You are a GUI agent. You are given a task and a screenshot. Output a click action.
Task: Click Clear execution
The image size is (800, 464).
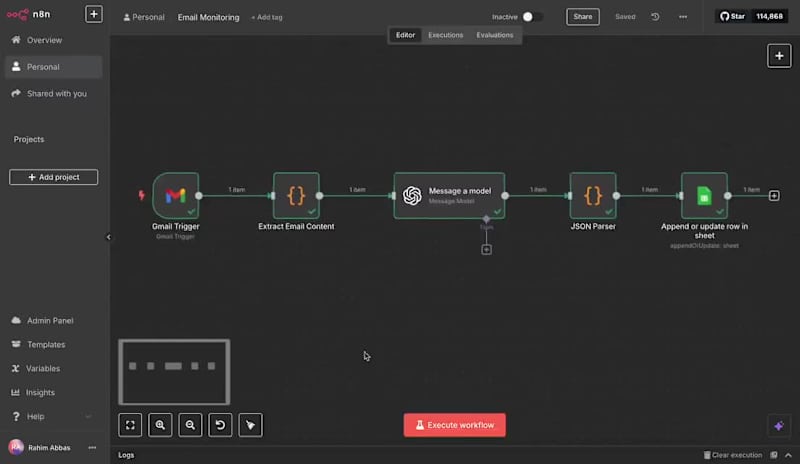pos(733,455)
